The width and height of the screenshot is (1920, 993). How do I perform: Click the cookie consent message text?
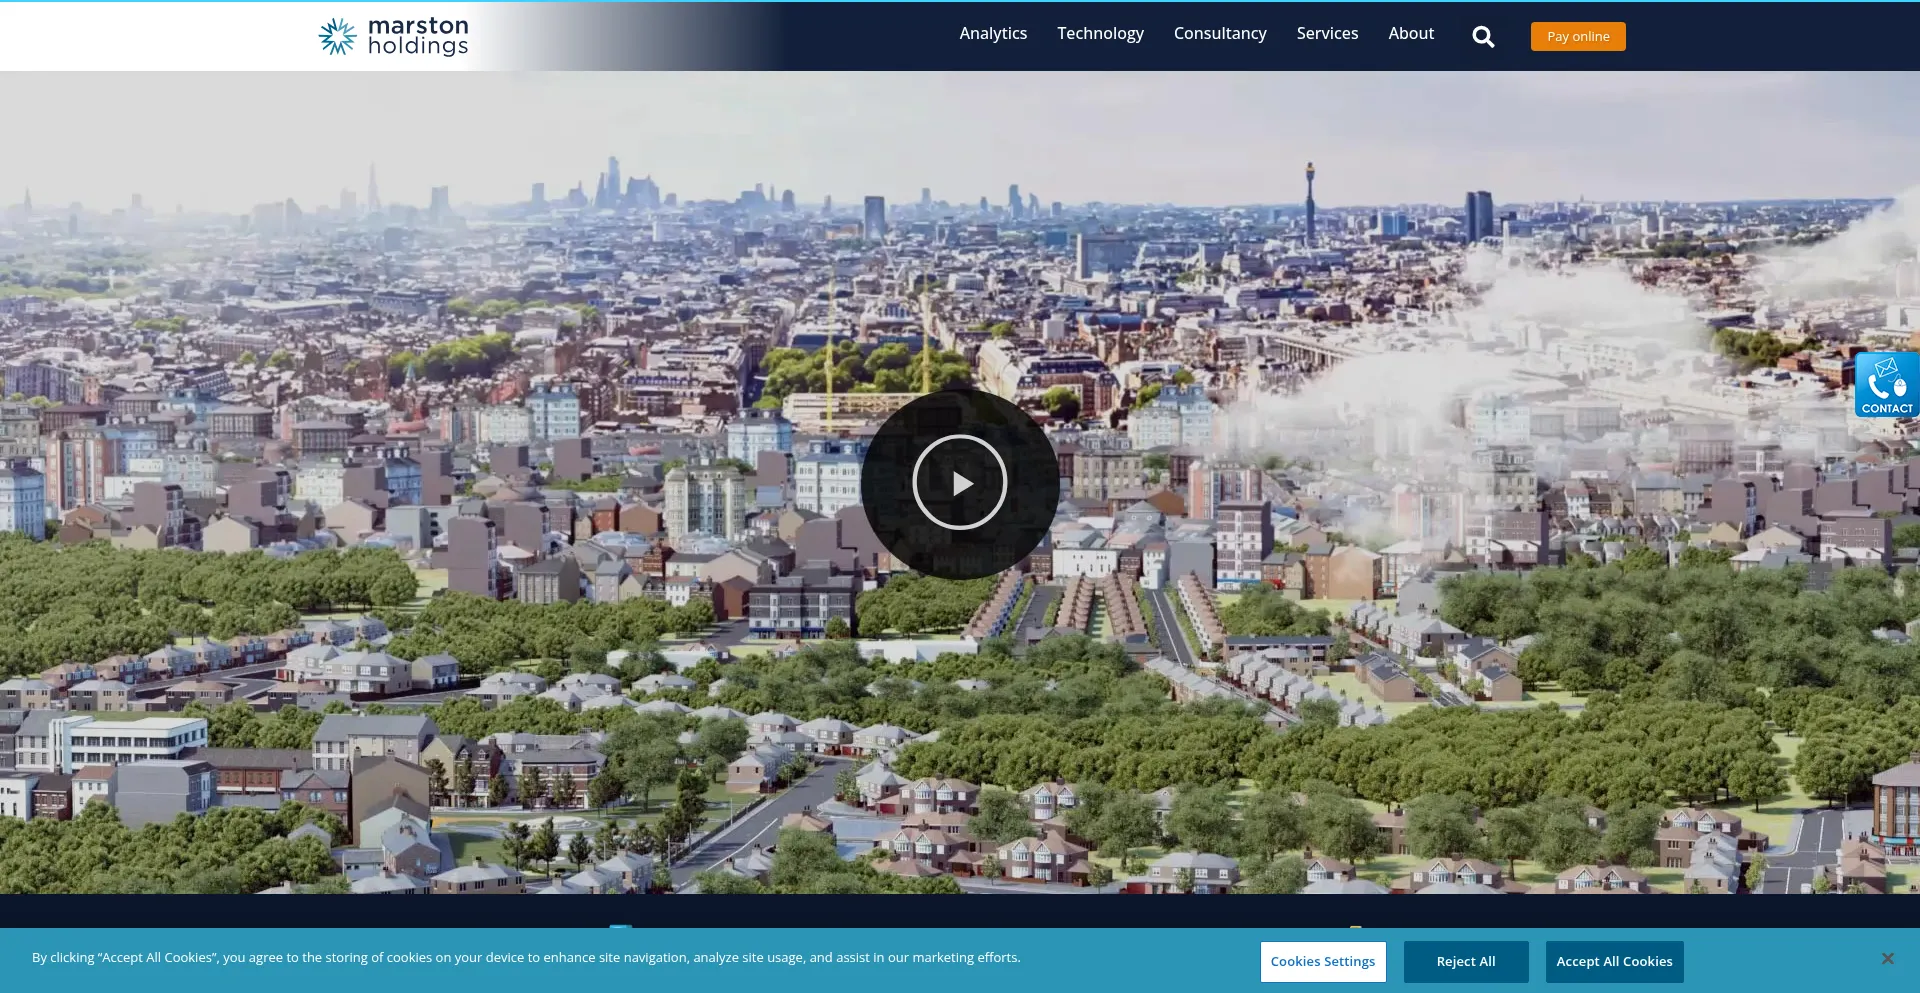(x=526, y=958)
